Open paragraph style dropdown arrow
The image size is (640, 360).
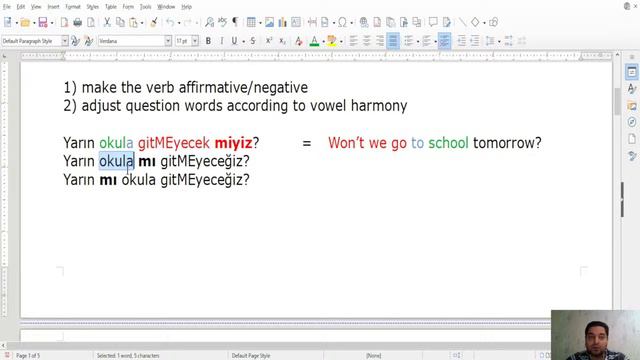pyautogui.click(x=64, y=41)
